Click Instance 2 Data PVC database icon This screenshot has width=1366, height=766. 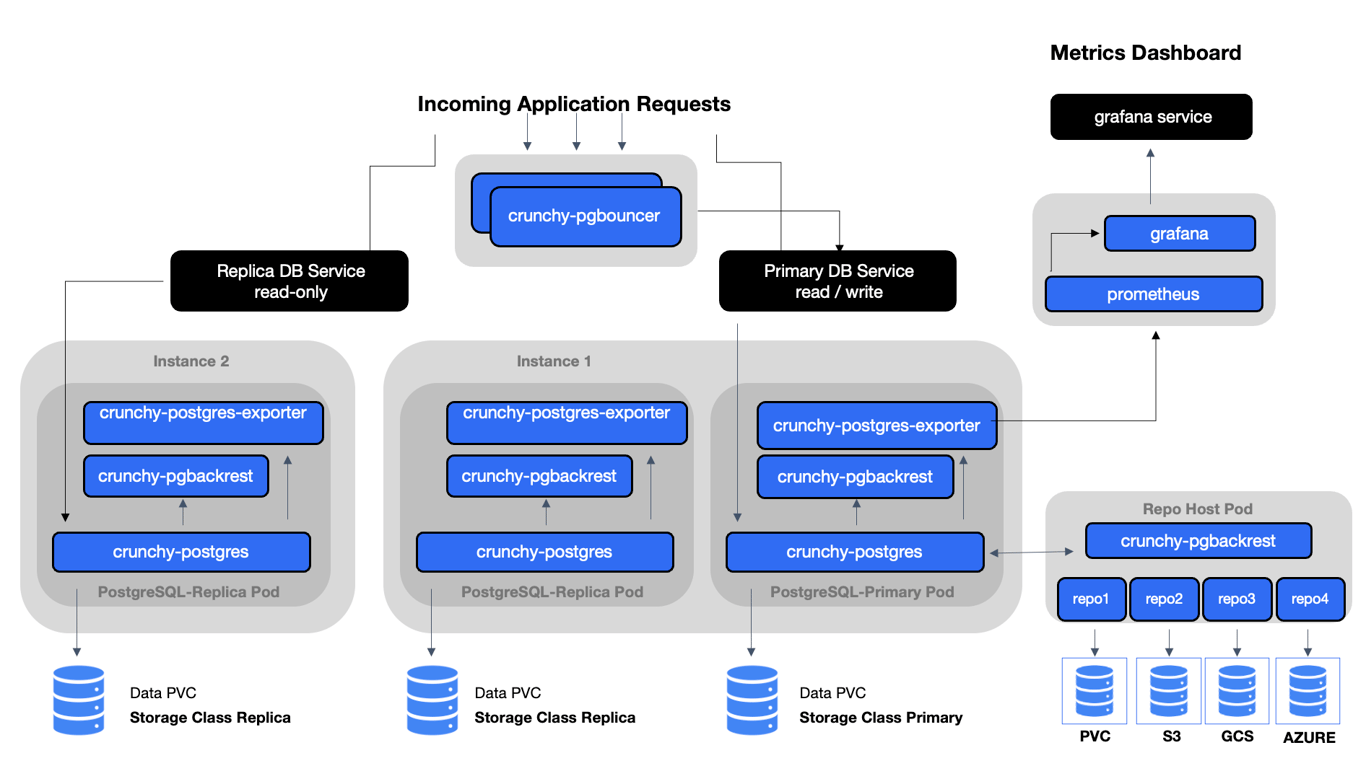[78, 701]
